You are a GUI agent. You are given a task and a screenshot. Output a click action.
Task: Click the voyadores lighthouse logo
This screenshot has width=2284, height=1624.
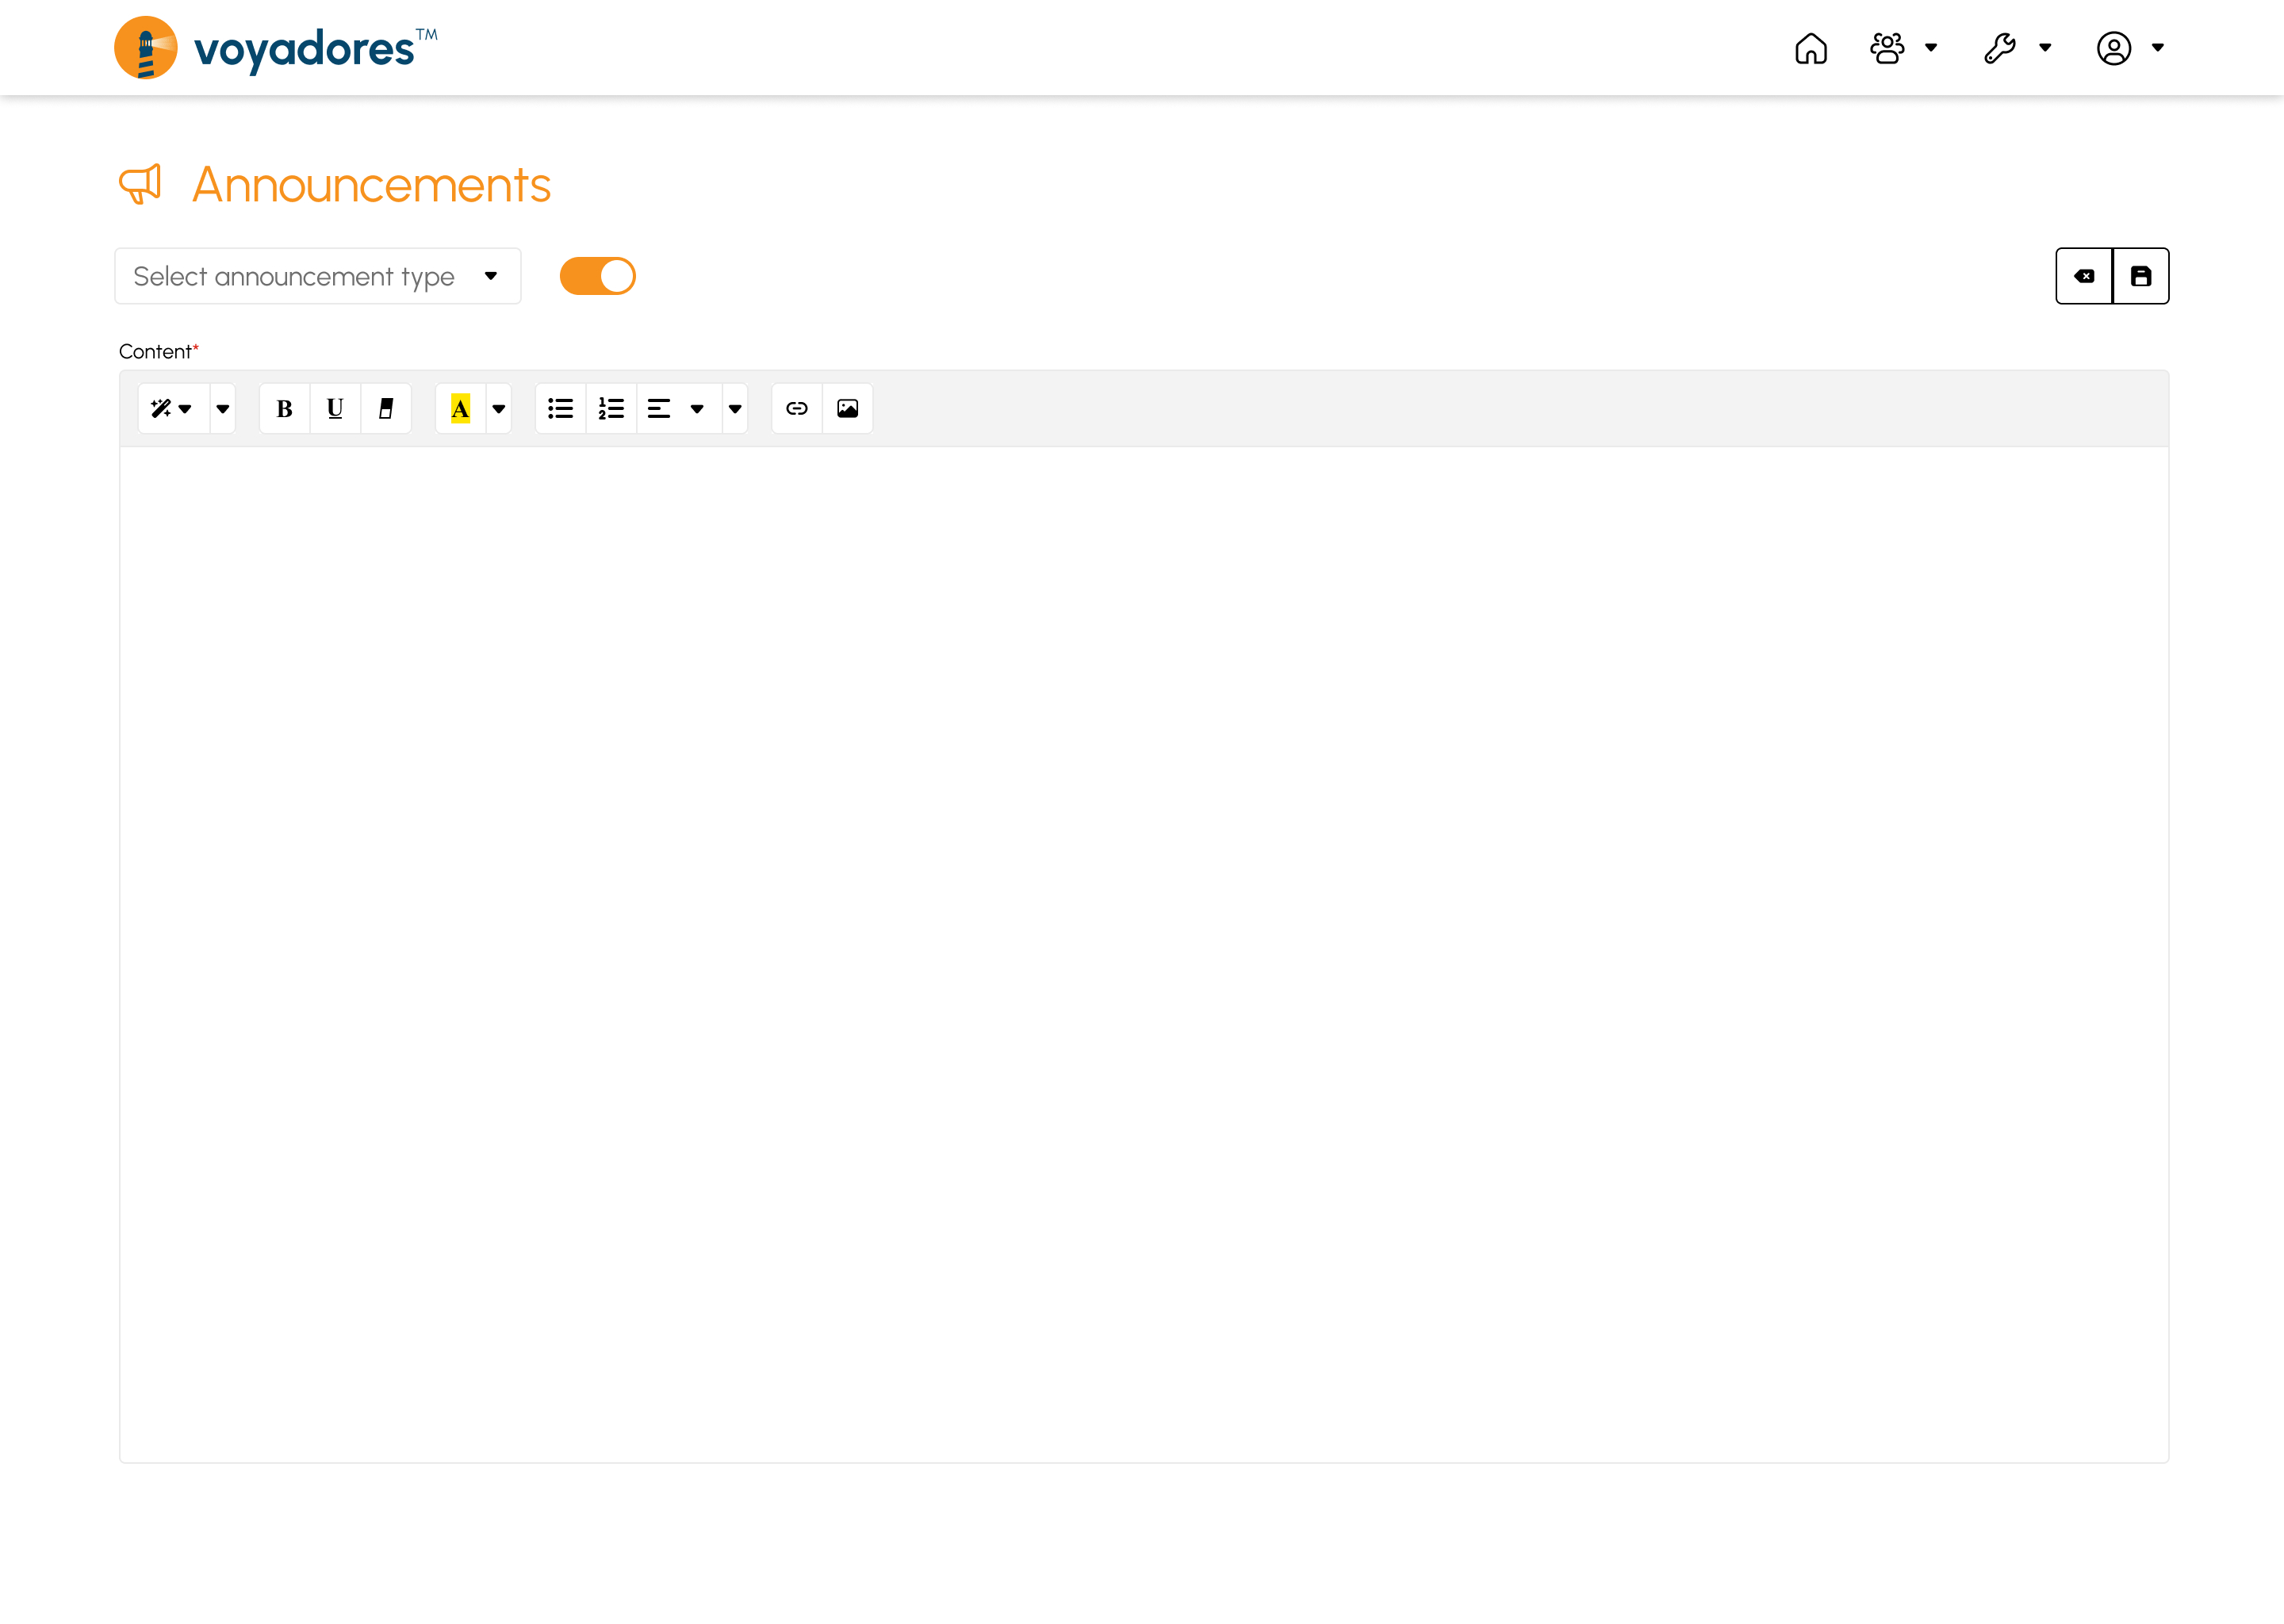coord(146,47)
